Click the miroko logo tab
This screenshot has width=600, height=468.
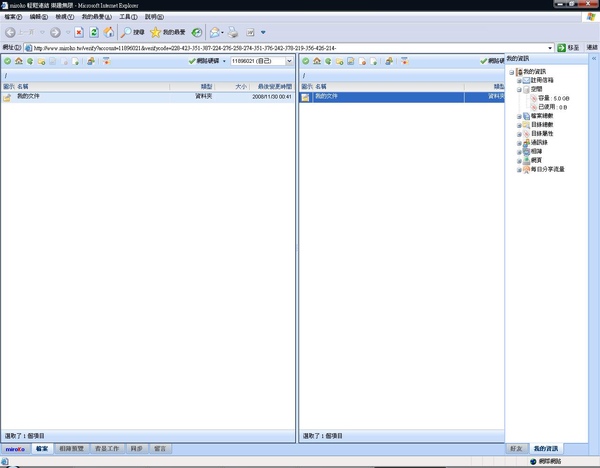(15, 449)
